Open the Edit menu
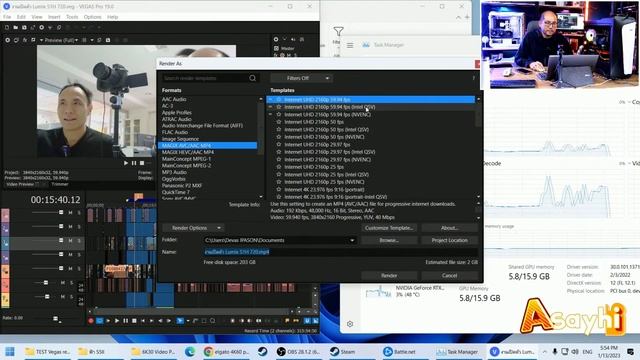The image size is (640, 360). pos(21,17)
